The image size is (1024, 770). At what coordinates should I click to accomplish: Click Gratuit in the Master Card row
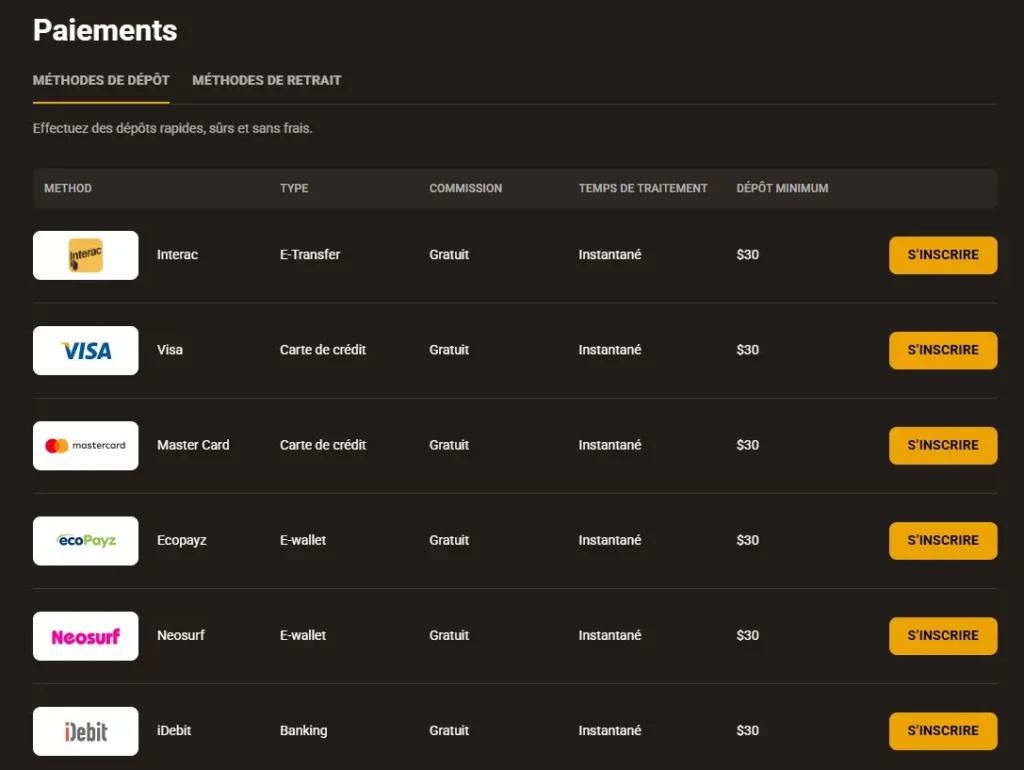click(449, 445)
